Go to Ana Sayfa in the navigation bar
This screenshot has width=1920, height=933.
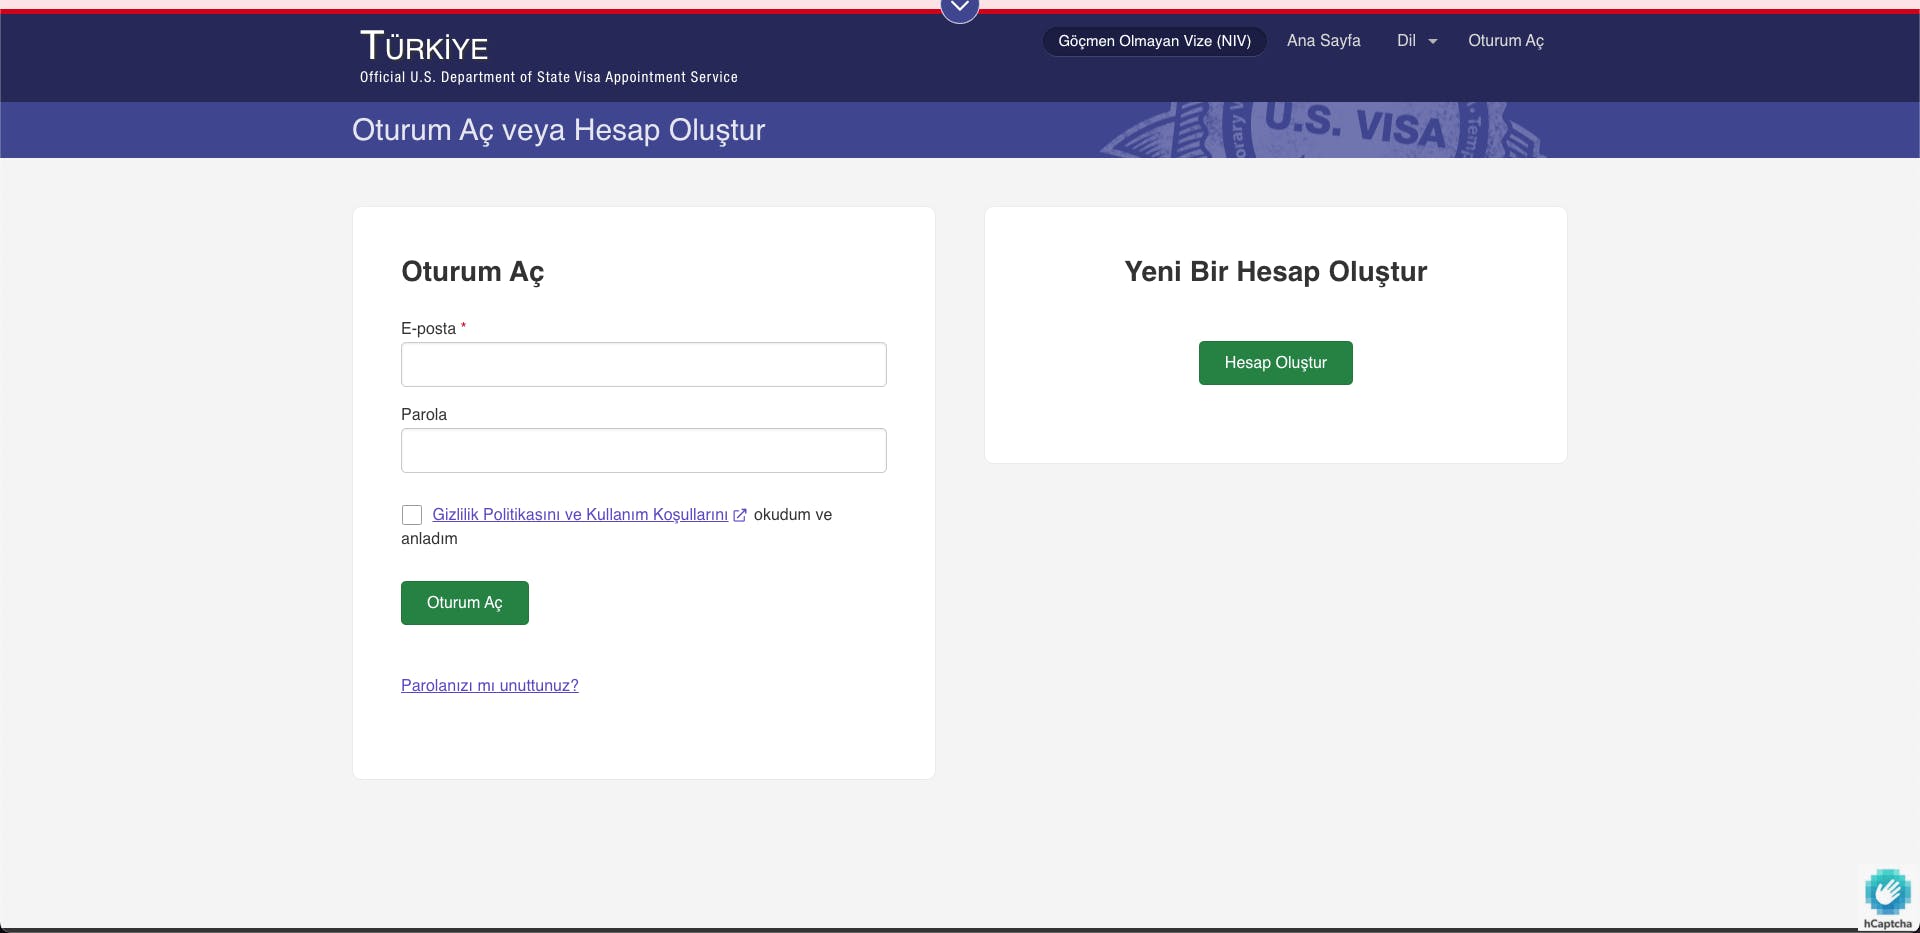[1323, 41]
